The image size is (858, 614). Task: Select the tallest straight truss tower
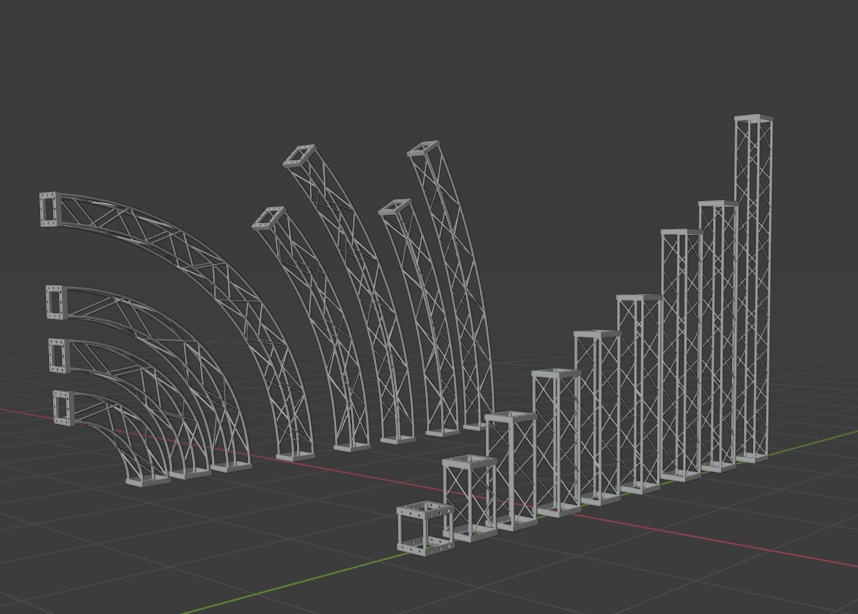pyautogui.click(x=753, y=288)
